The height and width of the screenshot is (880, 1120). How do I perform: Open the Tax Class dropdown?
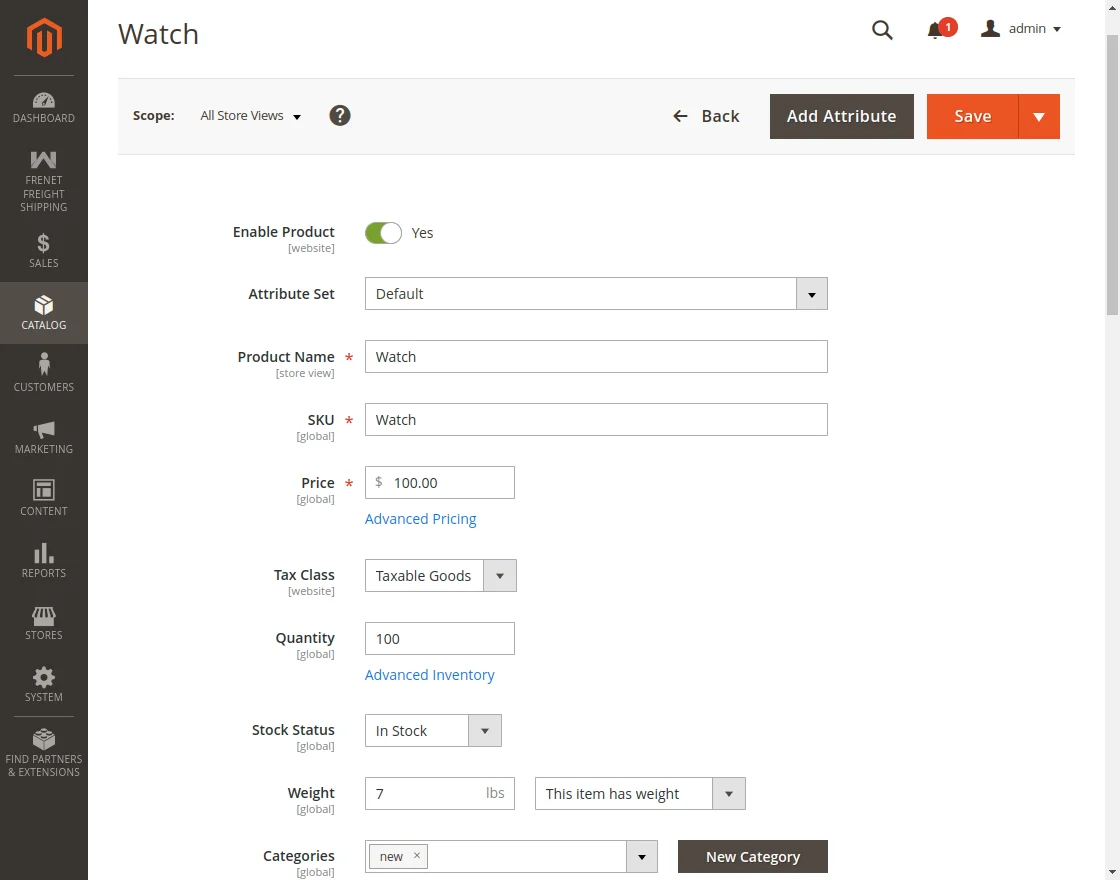pyautogui.click(x=499, y=575)
